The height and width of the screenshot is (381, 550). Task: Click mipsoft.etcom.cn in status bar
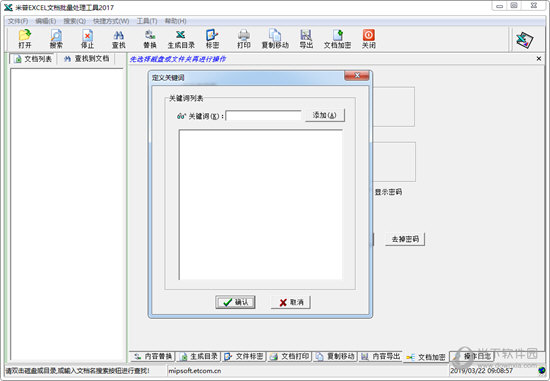click(195, 370)
